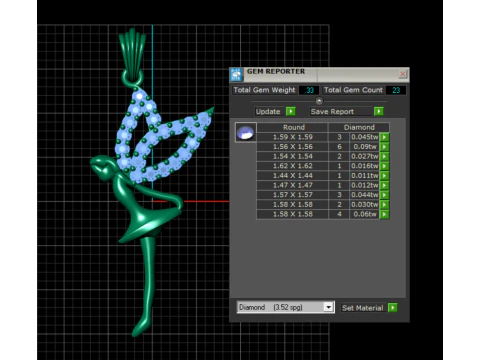Click the Total Gem Count label

353,90
